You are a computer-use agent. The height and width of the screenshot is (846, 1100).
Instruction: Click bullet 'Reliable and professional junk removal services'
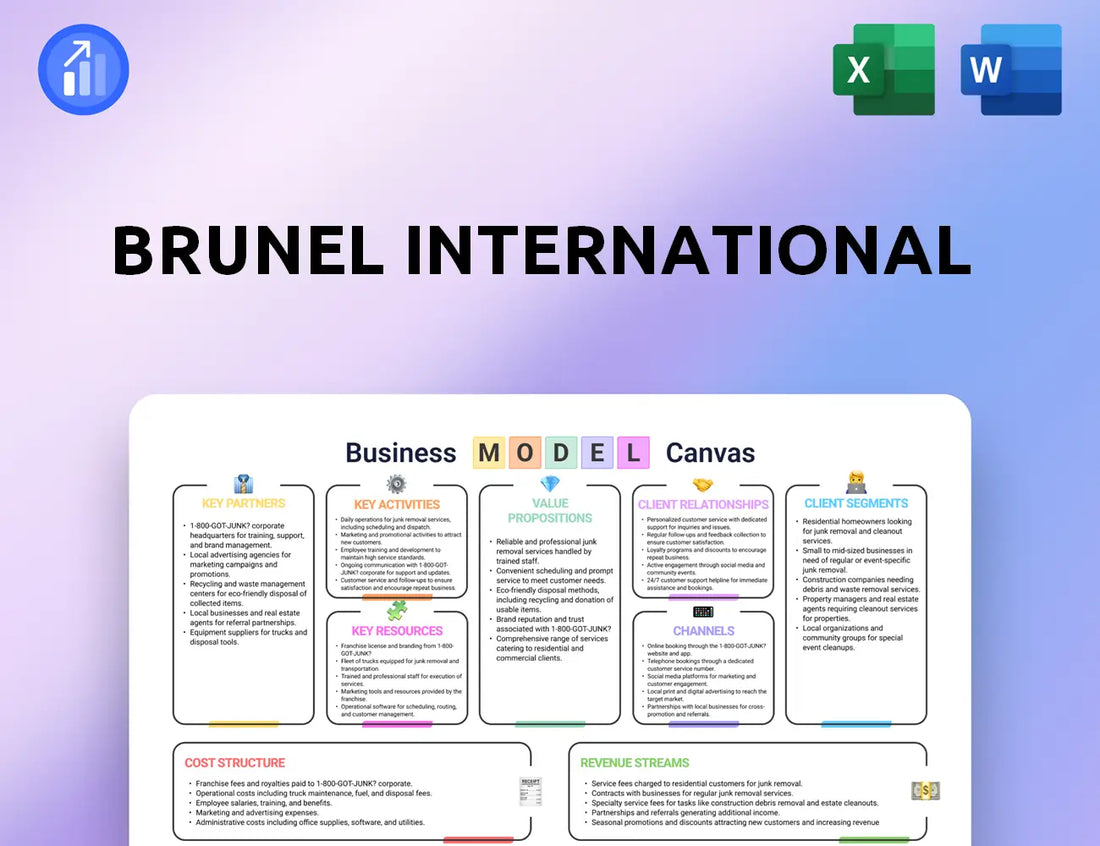pyautogui.click(x=545, y=551)
